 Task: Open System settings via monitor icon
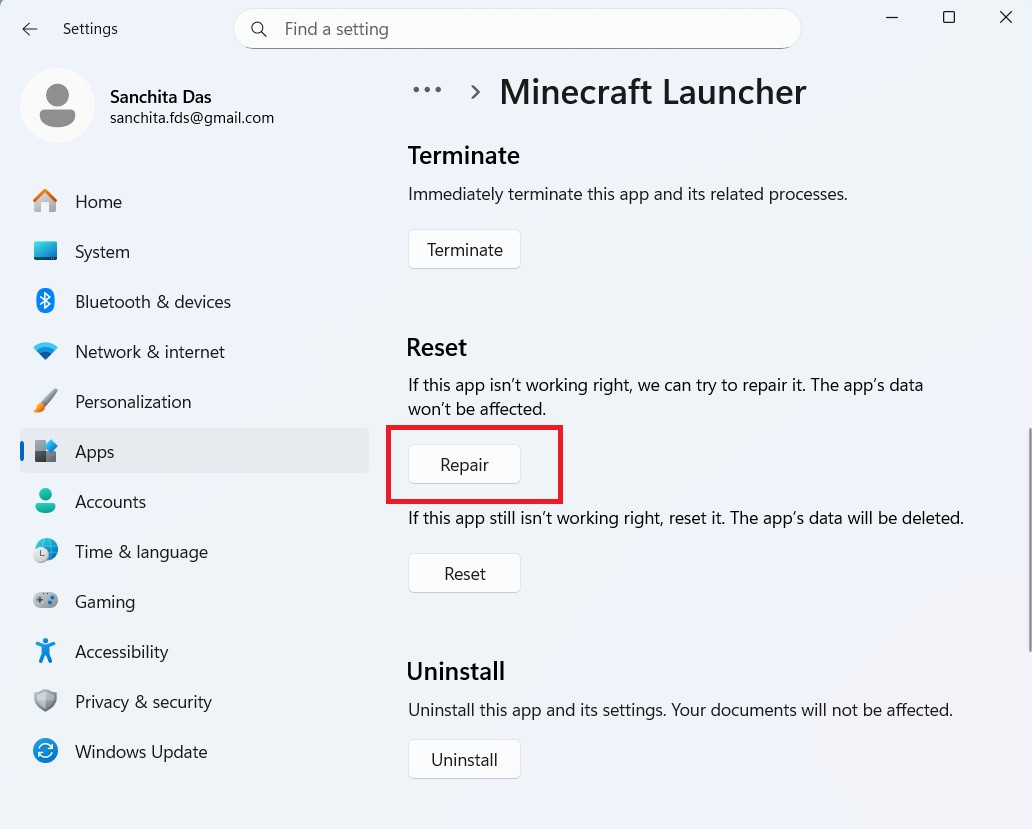click(x=45, y=251)
